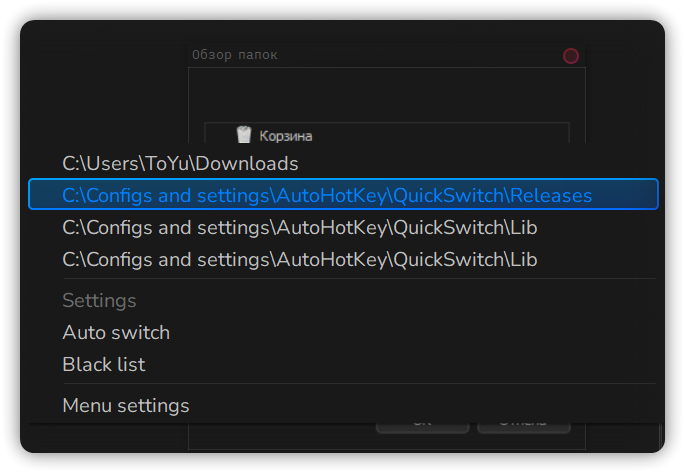Click the greyed-out Settings header
The height and width of the screenshot is (473, 685).
[99, 300]
